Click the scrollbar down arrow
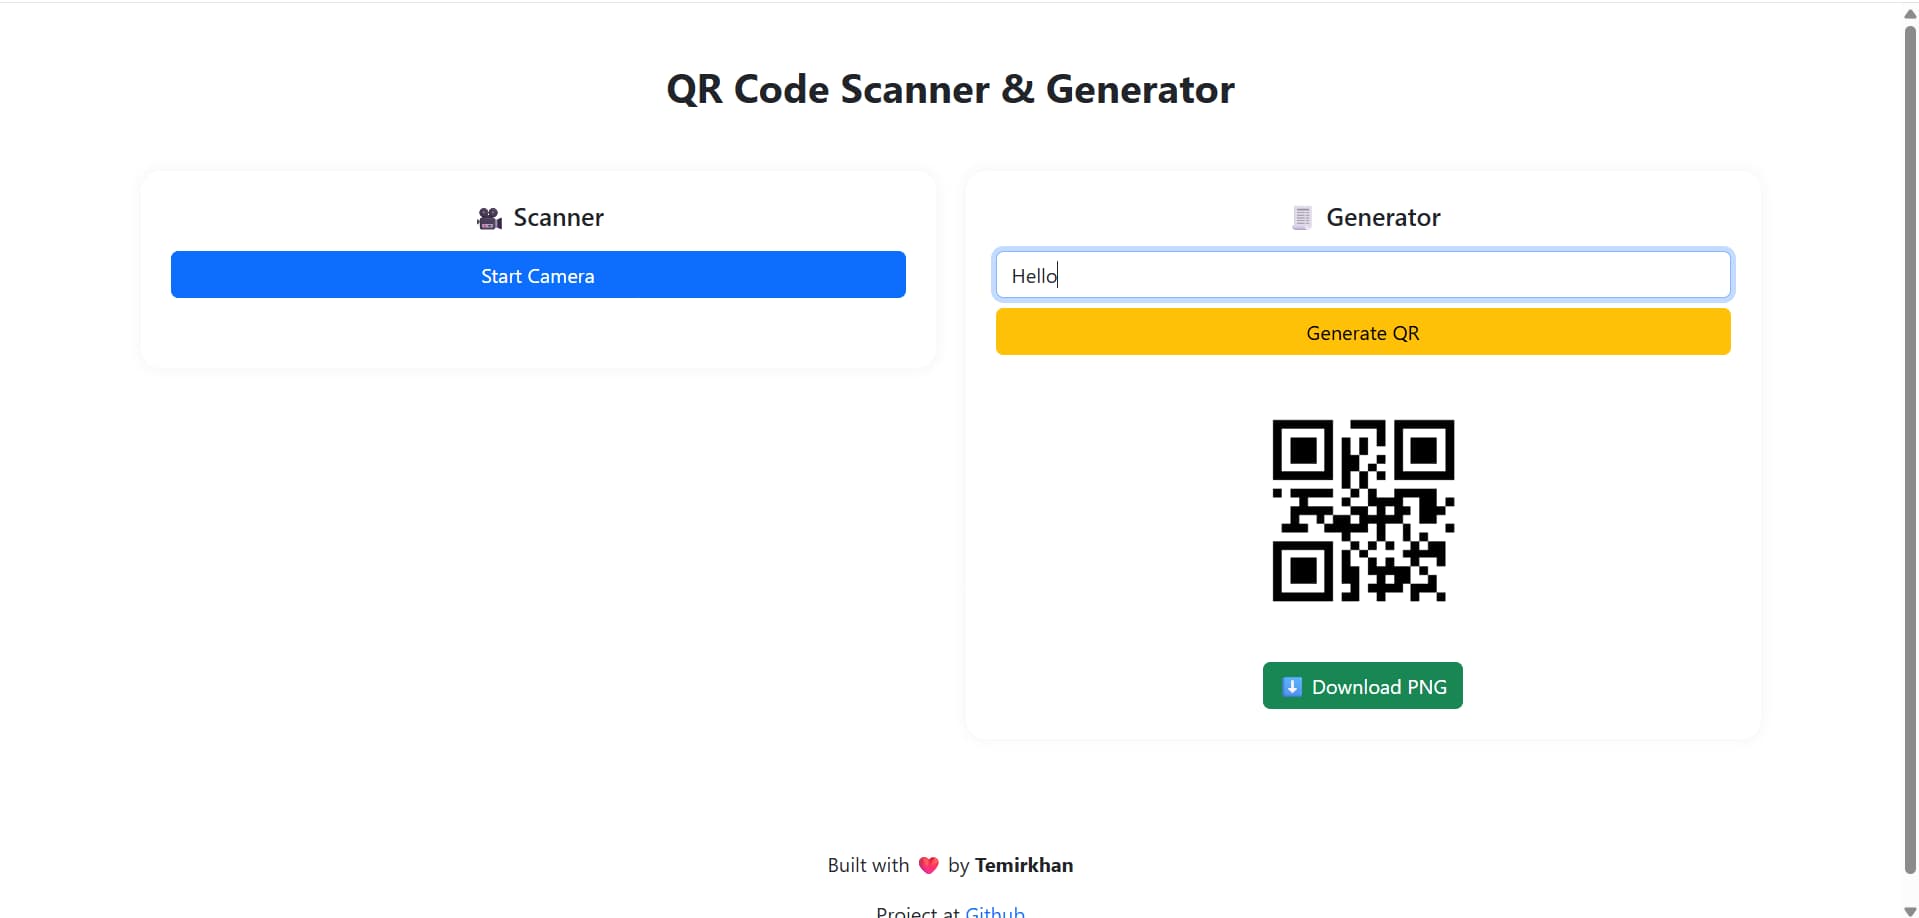The width and height of the screenshot is (1919, 918). (1909, 910)
